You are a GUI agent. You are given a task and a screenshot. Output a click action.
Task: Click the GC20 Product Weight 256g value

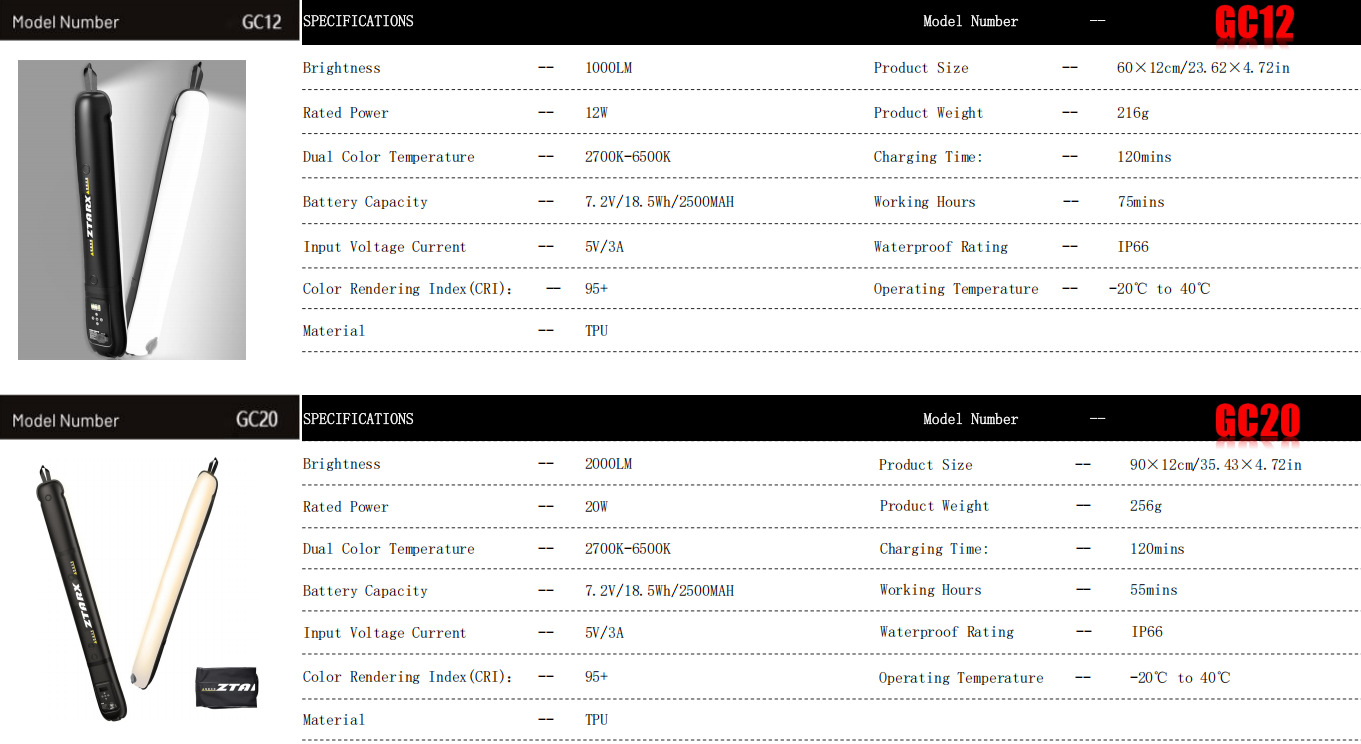1146,507
